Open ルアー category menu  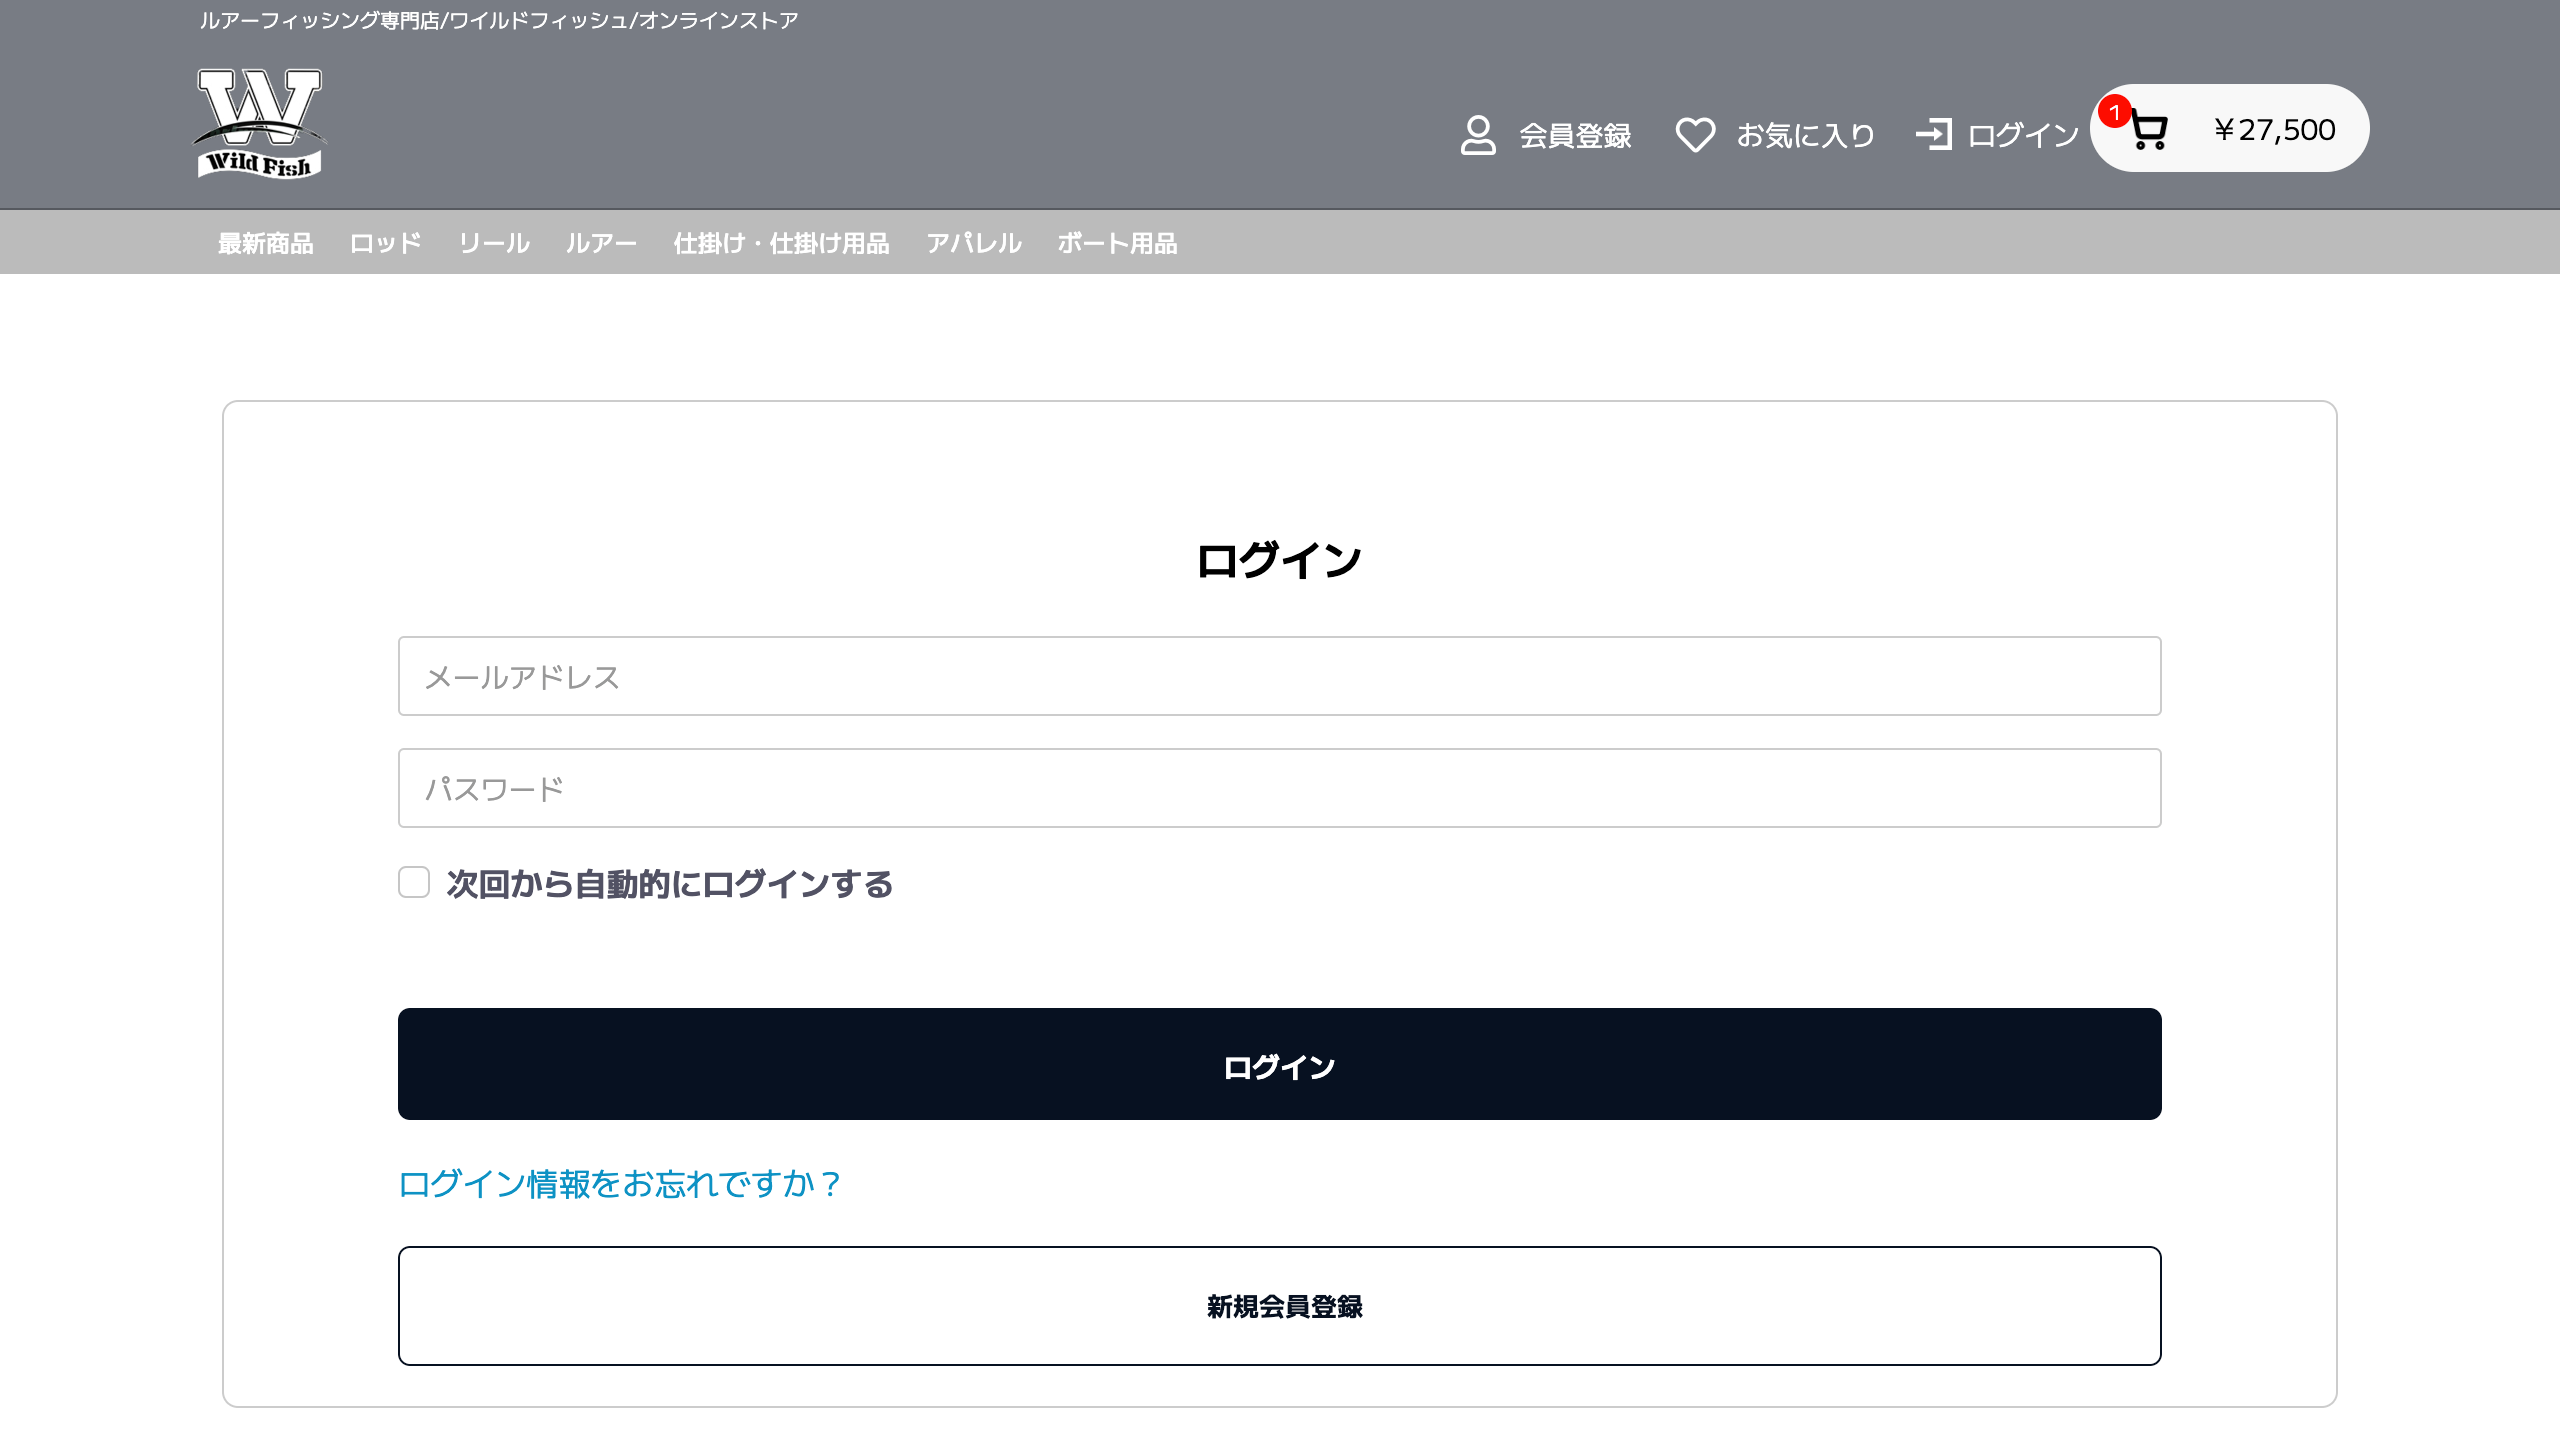pos(601,243)
